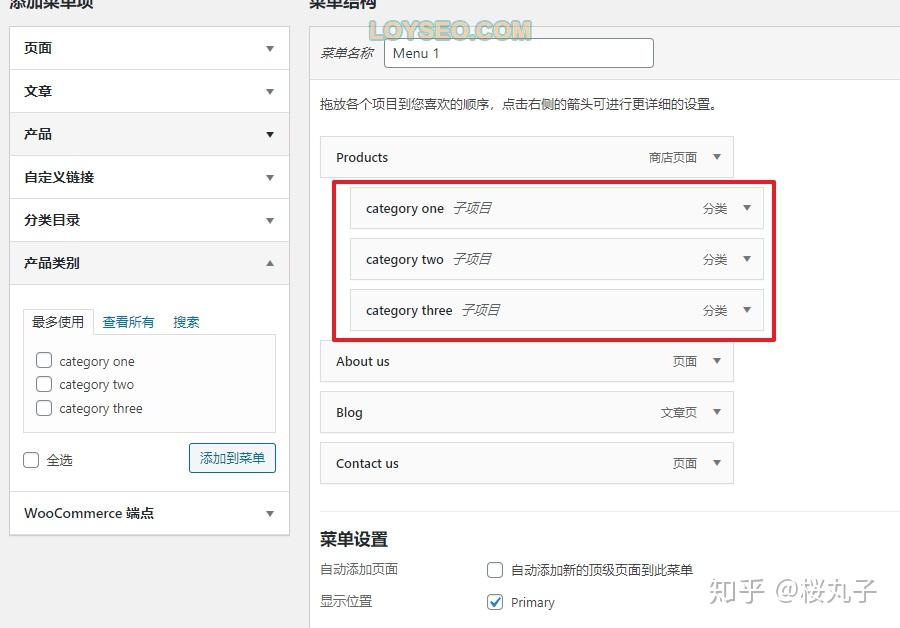Click the 产品类别 section heading
Screen dimensions: 900x628
(x=52, y=263)
